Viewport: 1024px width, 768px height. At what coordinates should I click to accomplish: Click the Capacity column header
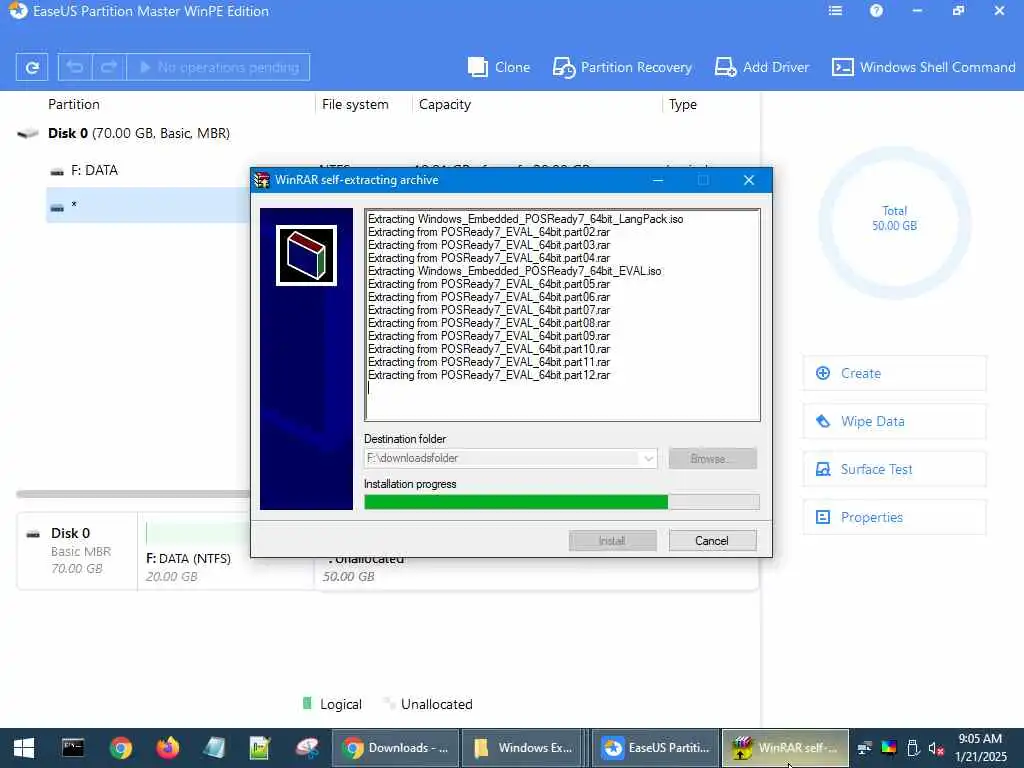pos(445,104)
